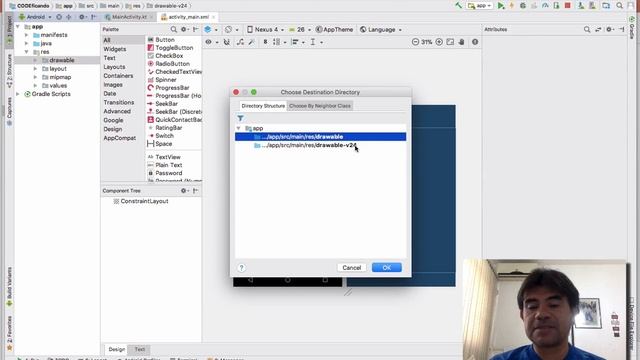Run the app with green play icon

[501, 6]
